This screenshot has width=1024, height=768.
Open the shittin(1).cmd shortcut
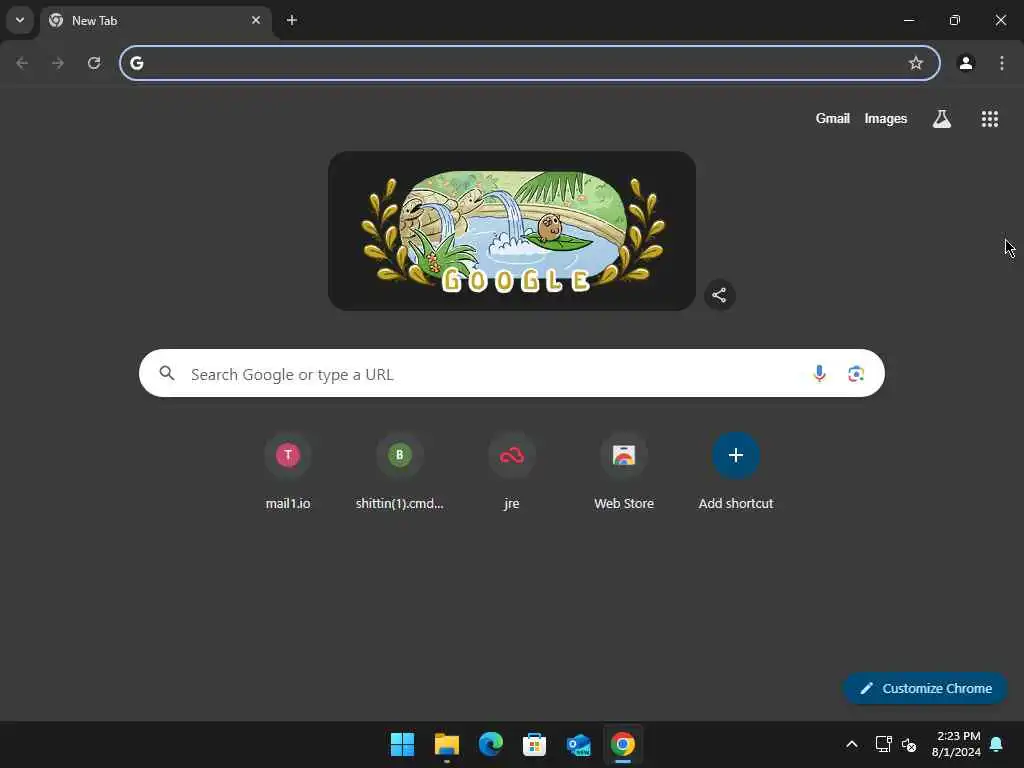pyautogui.click(x=400, y=472)
